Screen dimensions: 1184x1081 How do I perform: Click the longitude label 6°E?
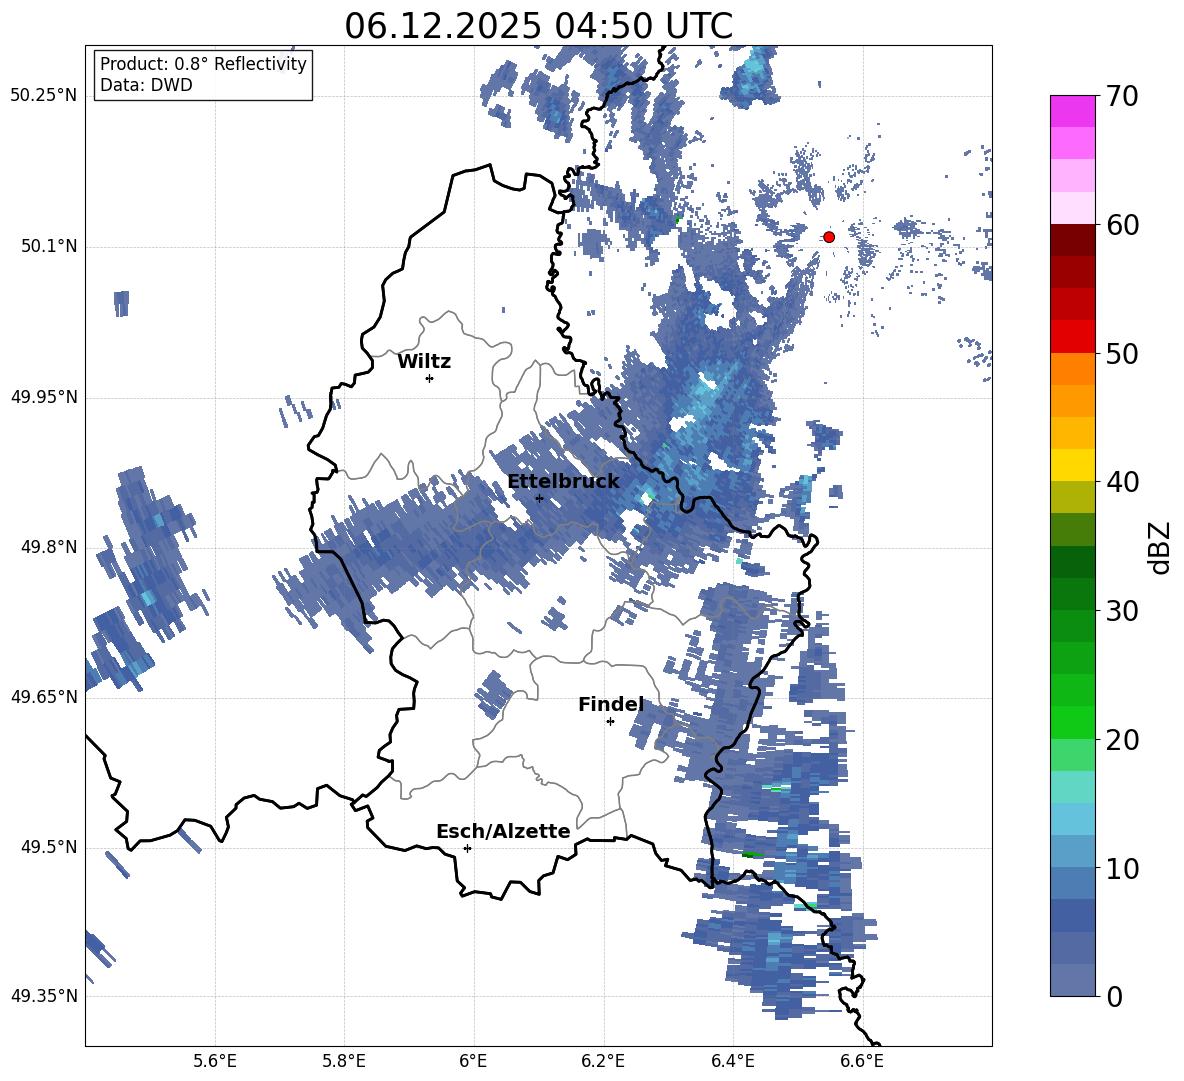473,1061
